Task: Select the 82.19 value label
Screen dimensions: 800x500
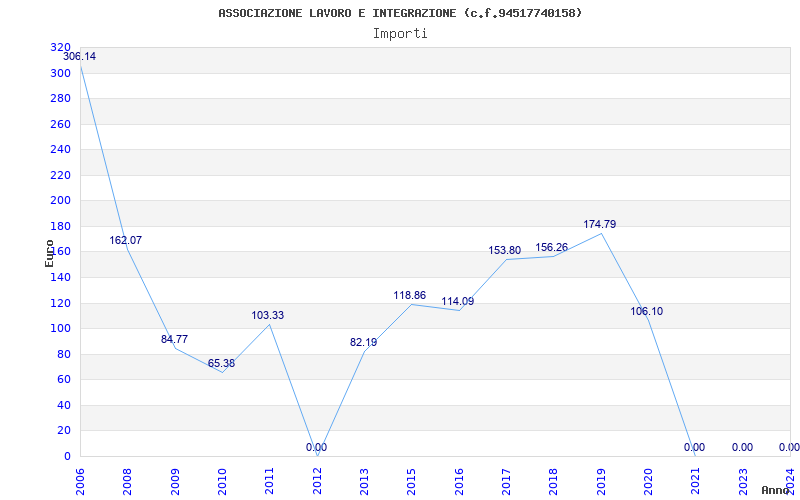Action: point(363,343)
